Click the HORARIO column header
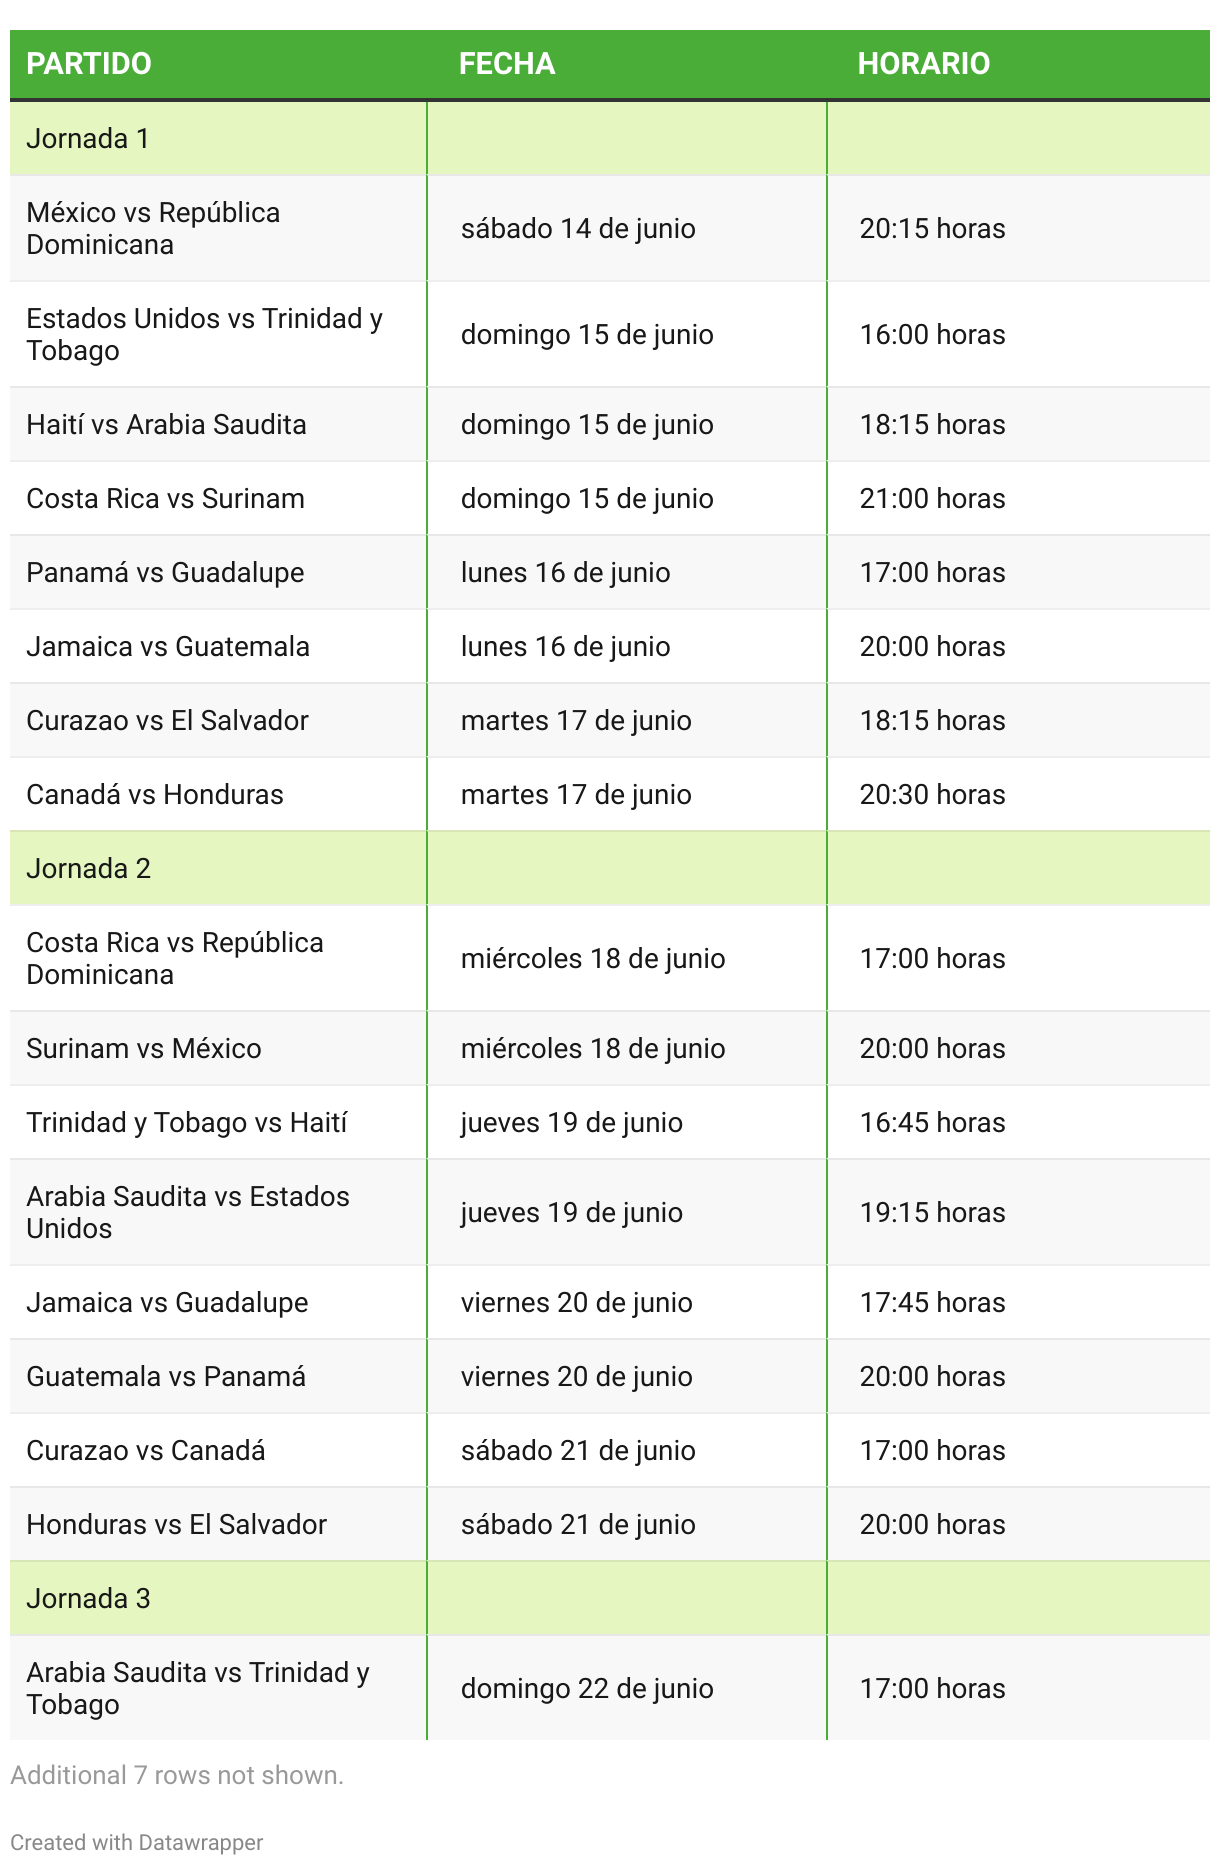 click(924, 64)
